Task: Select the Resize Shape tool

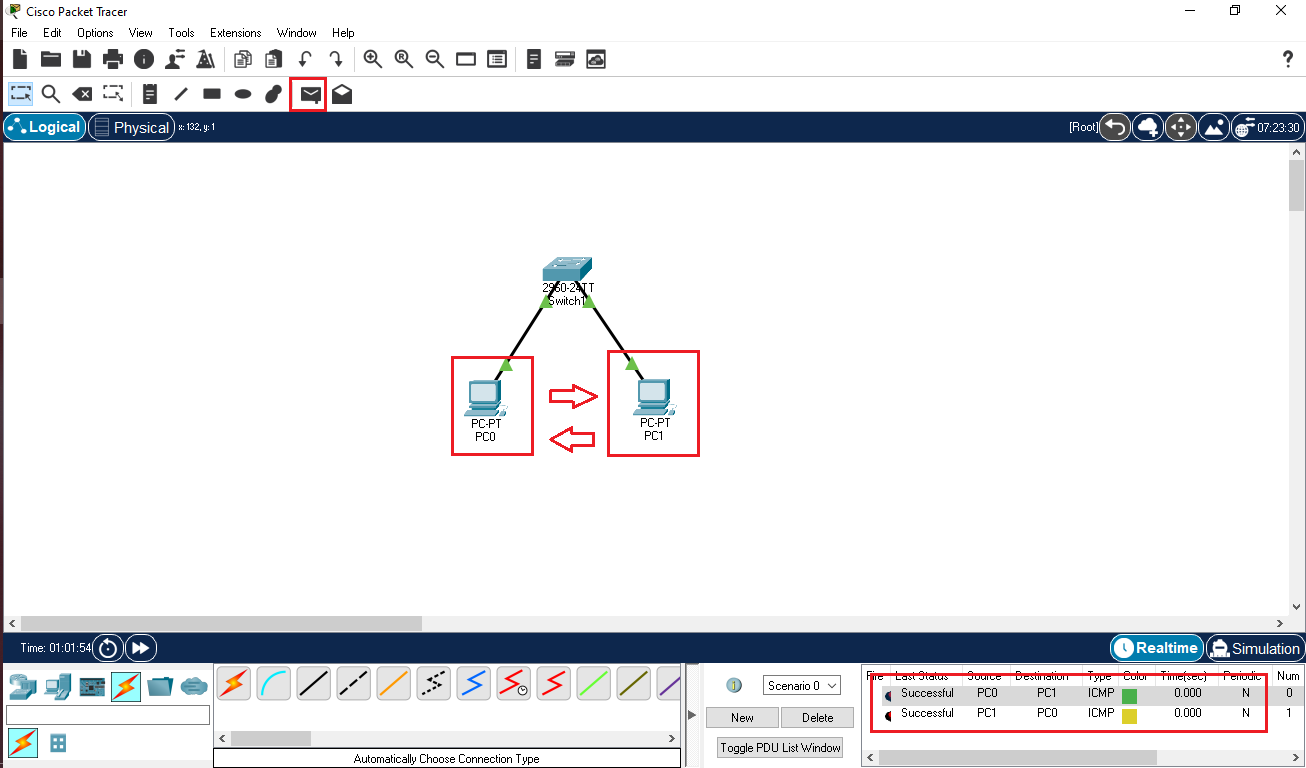Action: pos(113,94)
